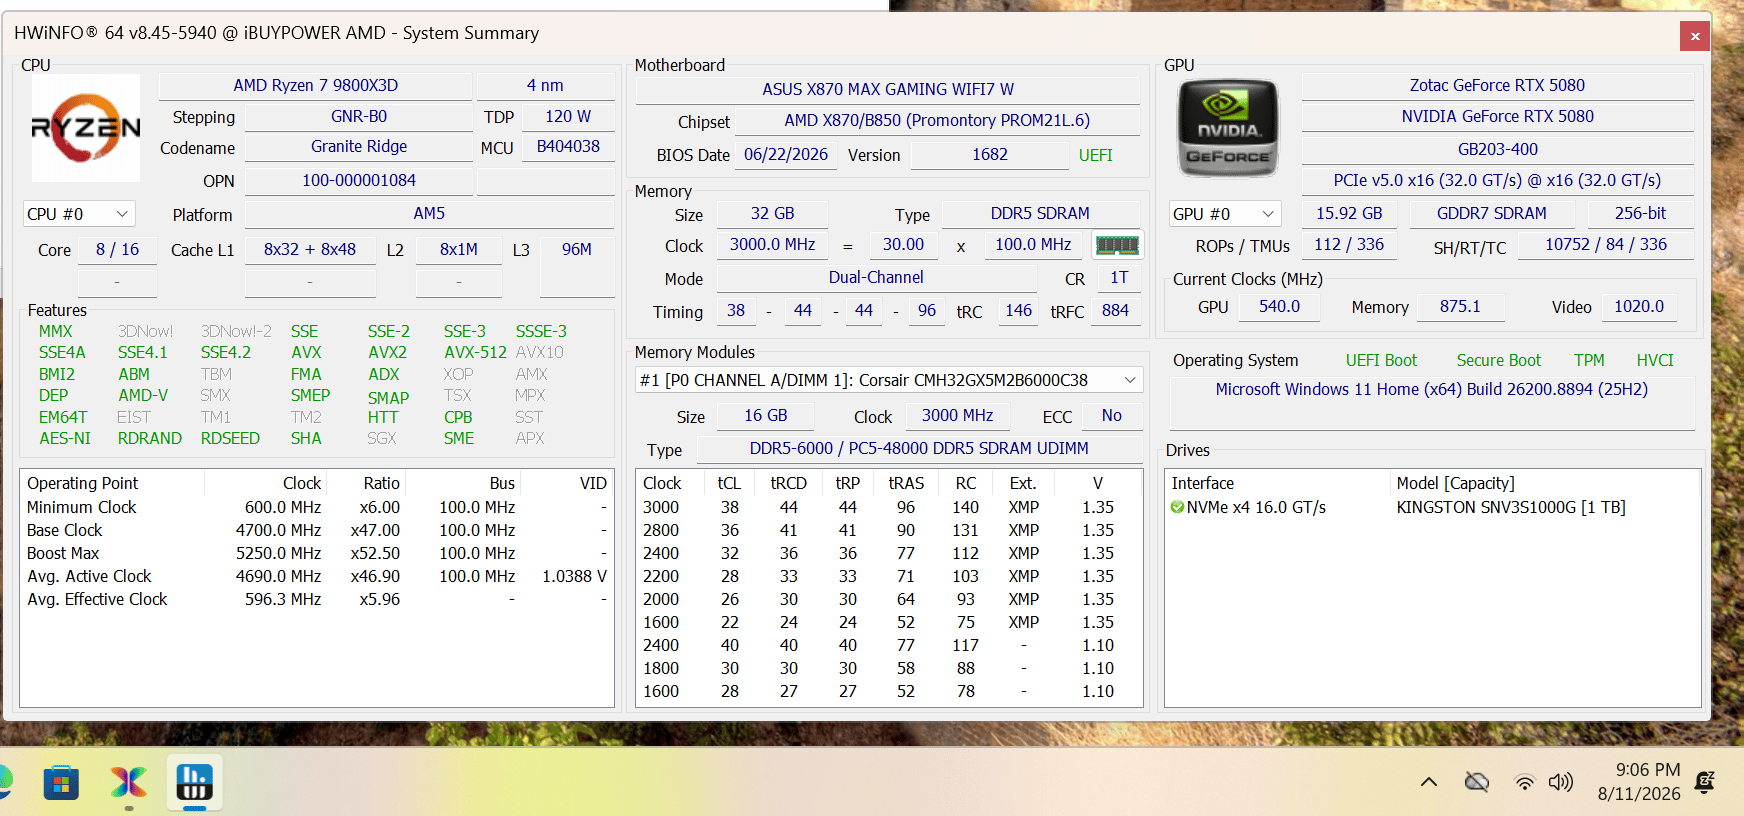1744x816 pixels.
Task: Click the HWiNFO taskbar icon
Action: 194,782
